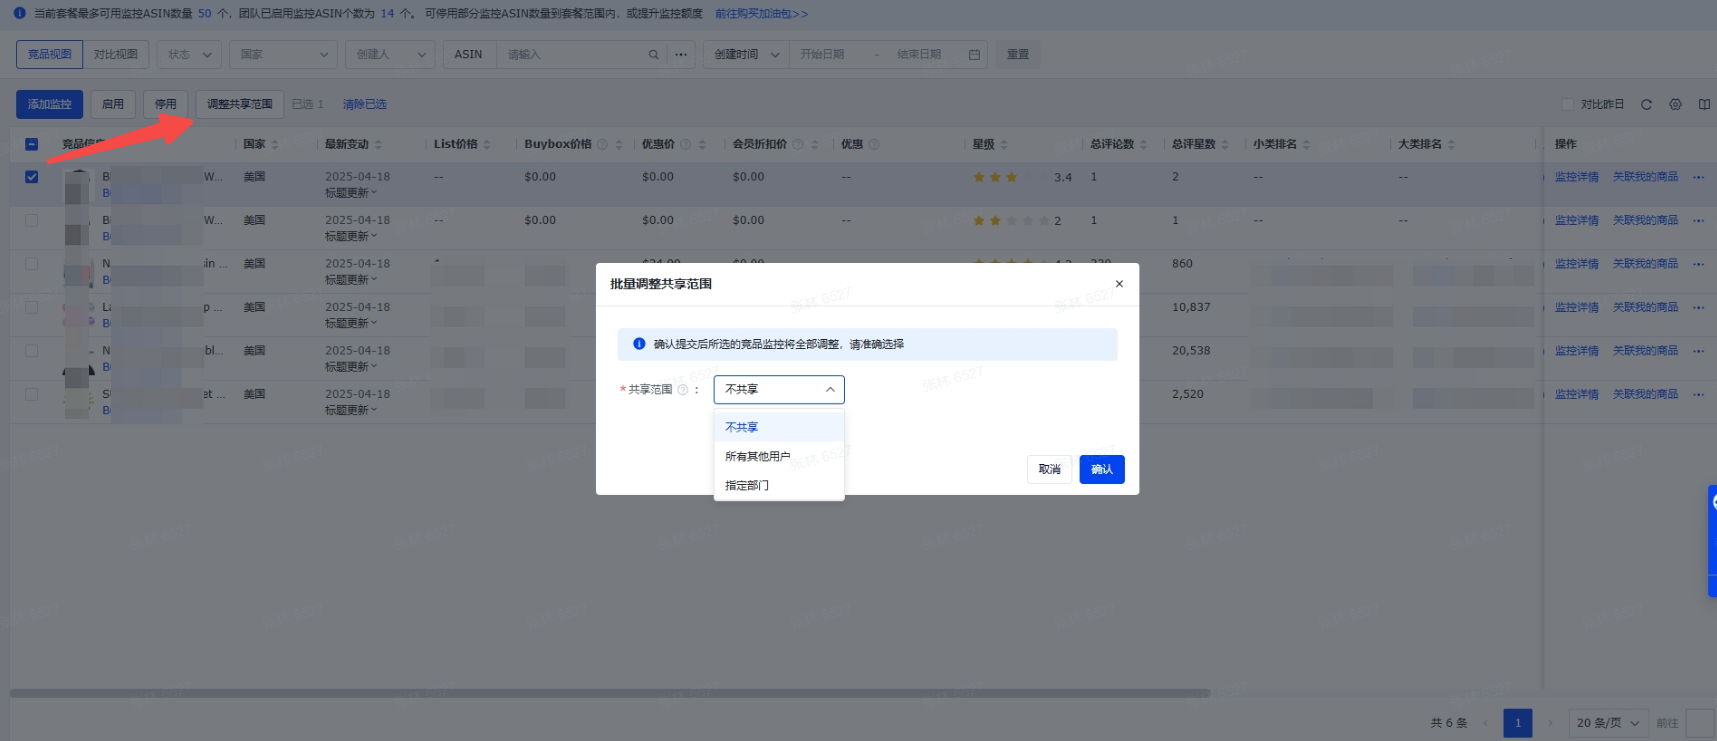Screen dimensions: 1717x741
Task: Click the ellipsis icon next to ASIN search
Action: tap(681, 55)
